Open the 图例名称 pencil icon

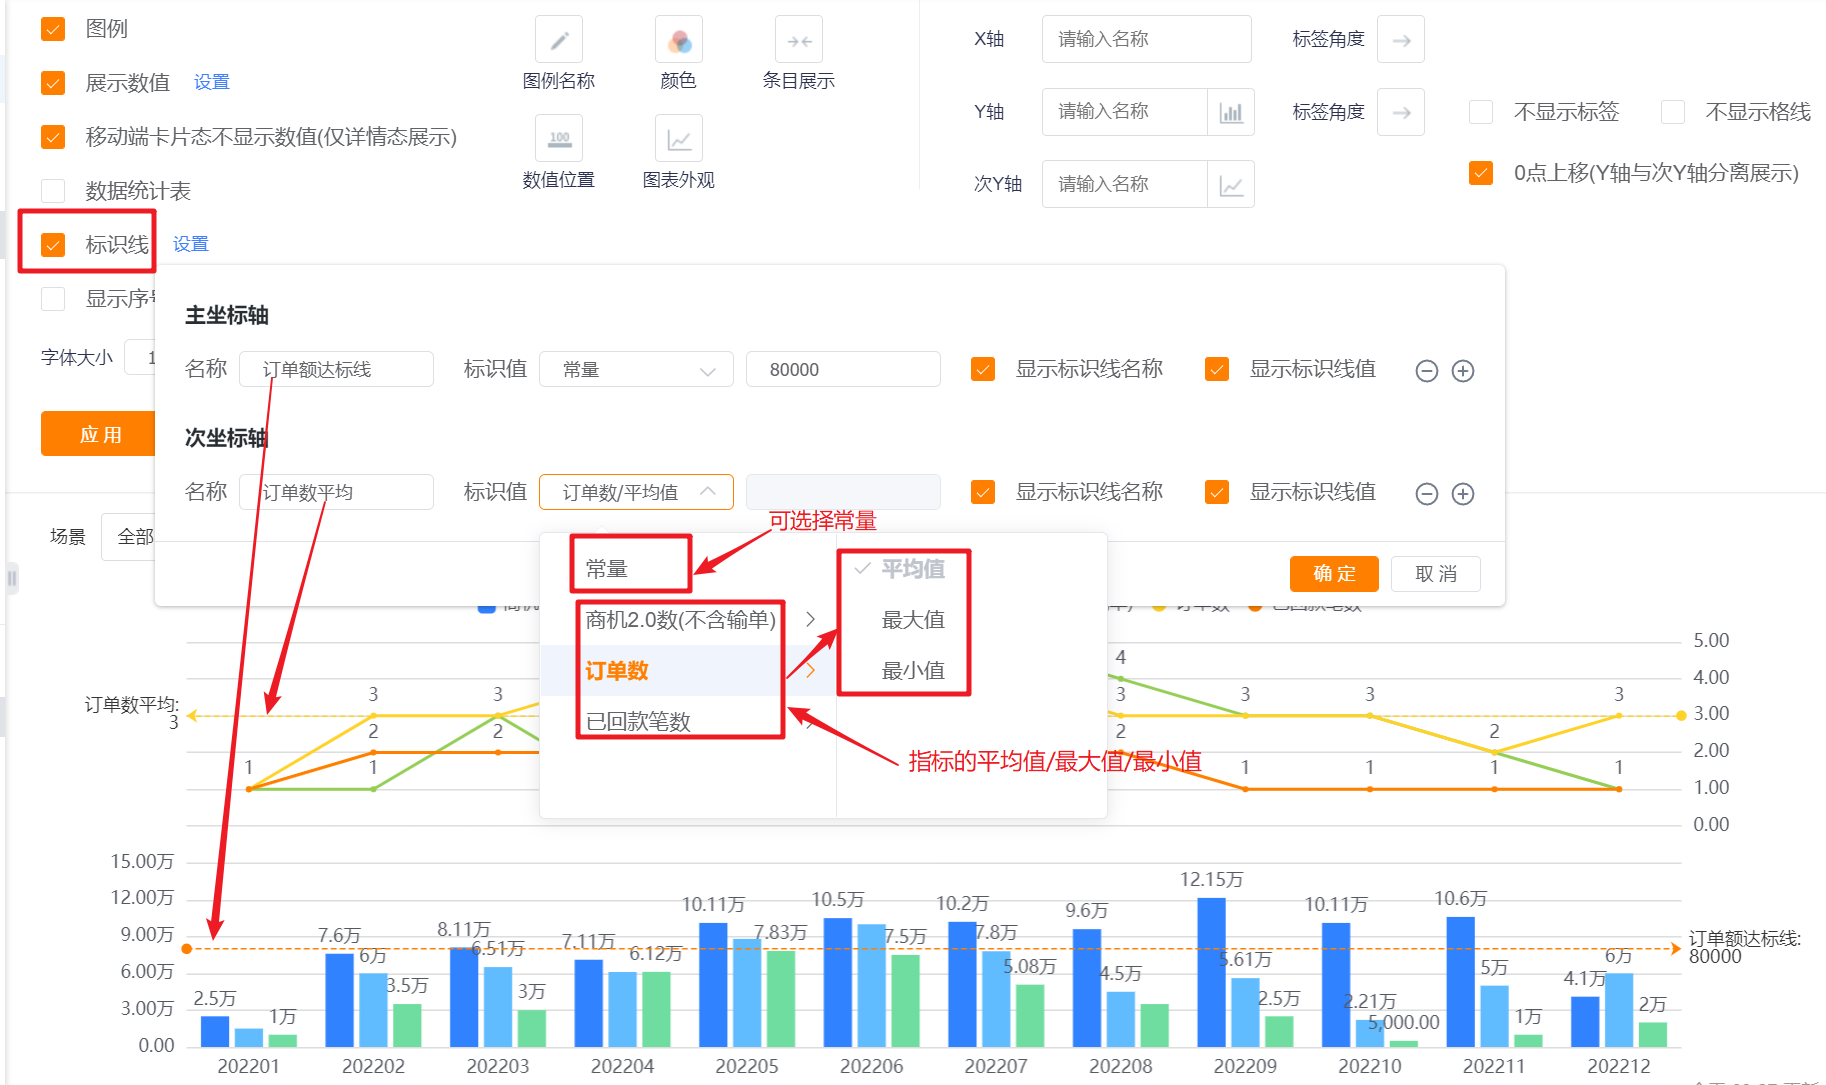pyautogui.click(x=559, y=40)
